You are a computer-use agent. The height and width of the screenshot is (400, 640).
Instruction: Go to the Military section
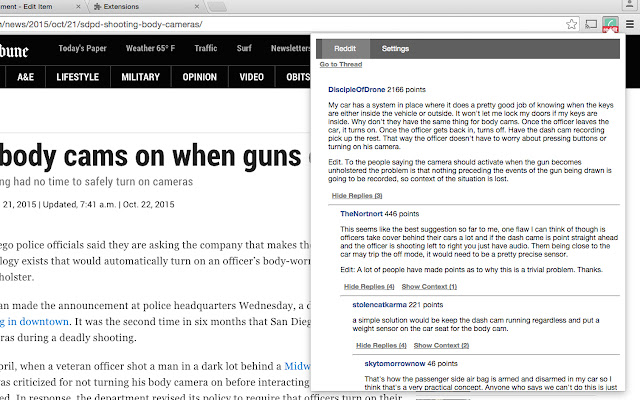[140, 76]
